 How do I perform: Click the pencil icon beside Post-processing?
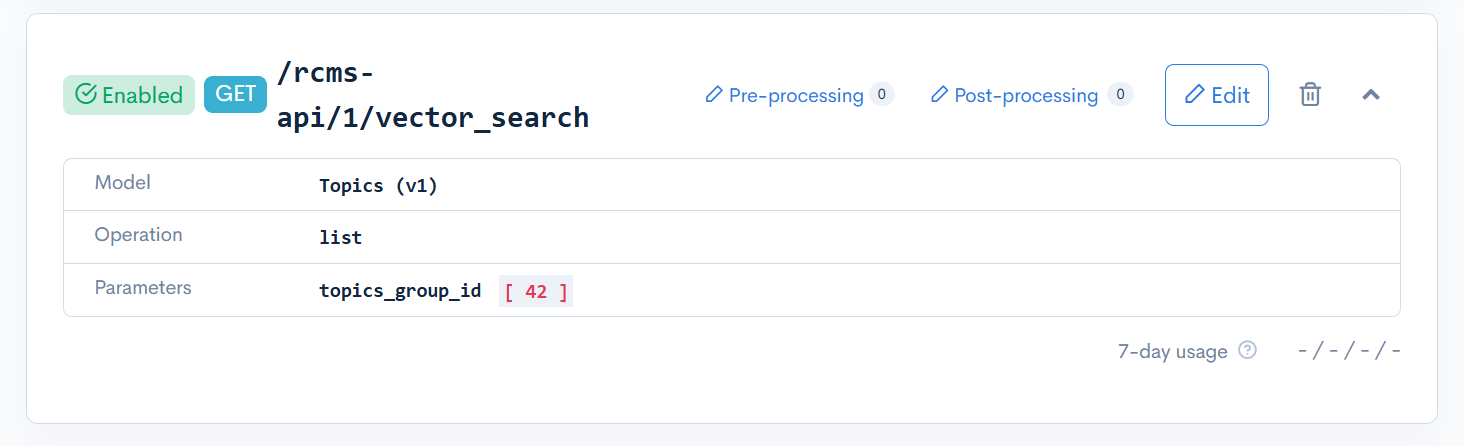coord(939,95)
